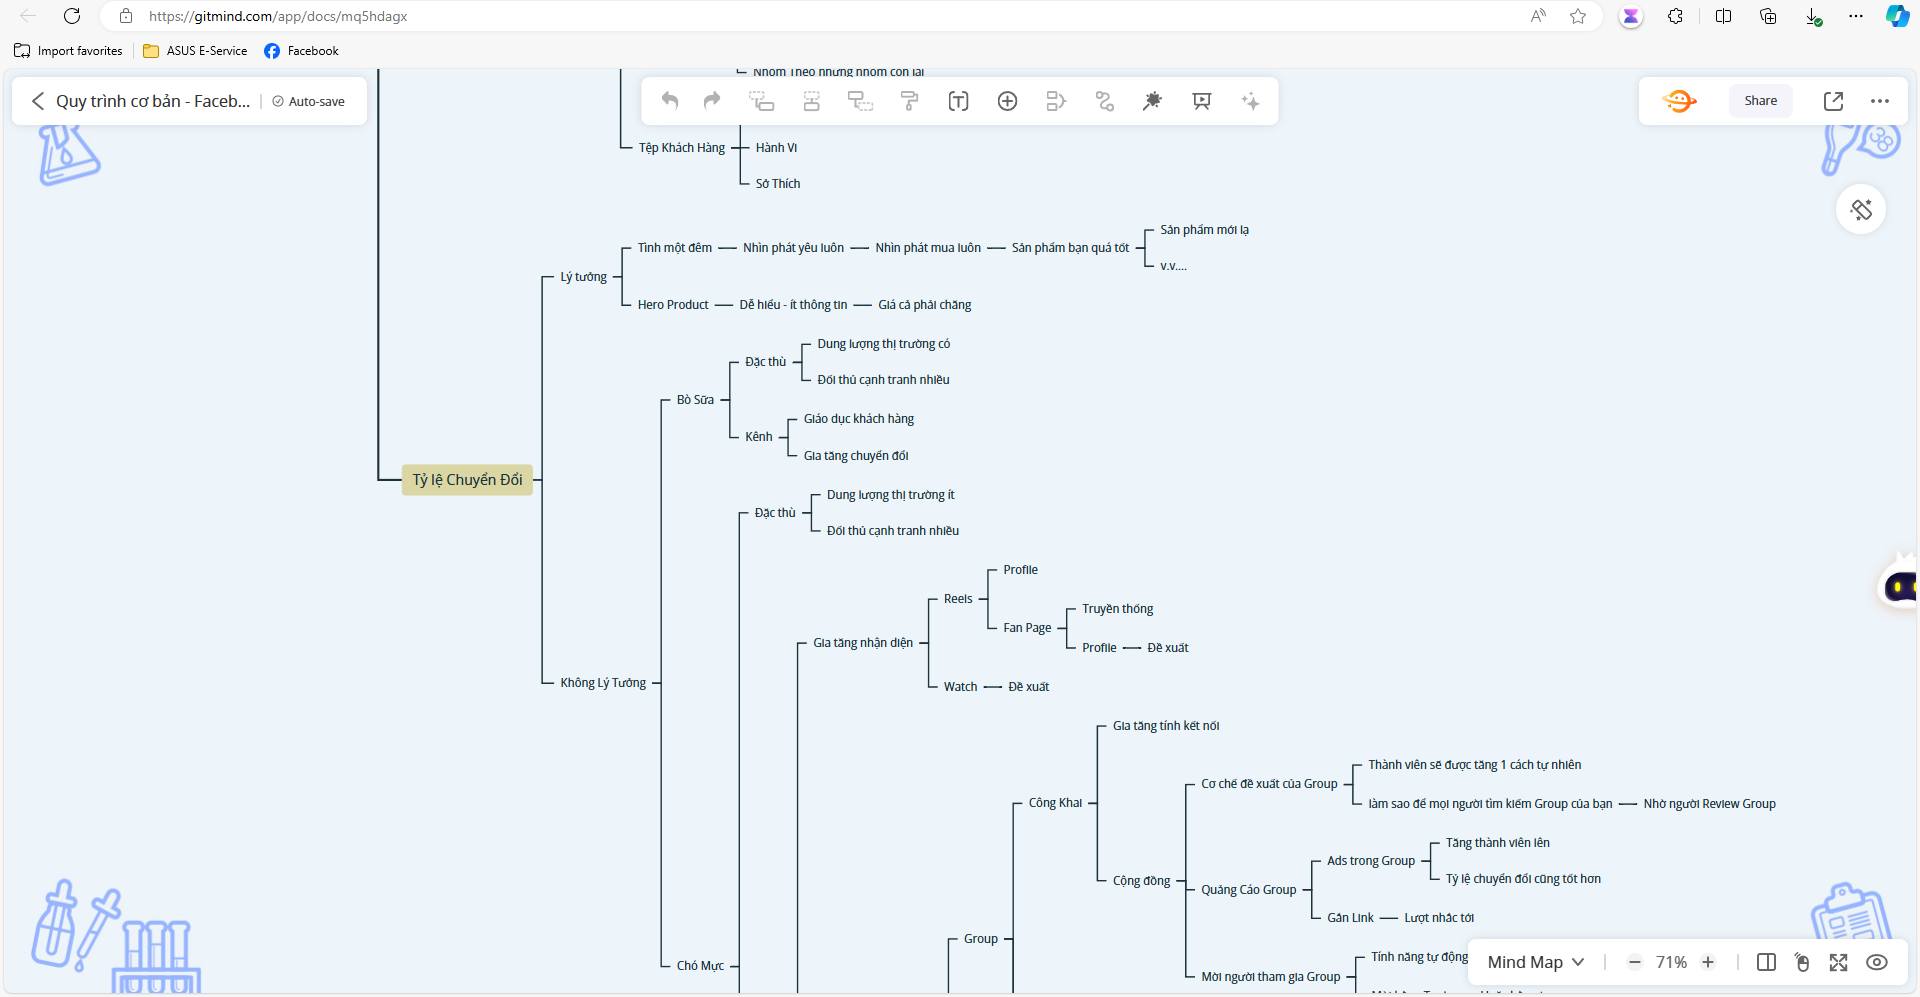This screenshot has height=997, width=1920.
Task: Toggle the eye view-only mode
Action: coord(1877,962)
